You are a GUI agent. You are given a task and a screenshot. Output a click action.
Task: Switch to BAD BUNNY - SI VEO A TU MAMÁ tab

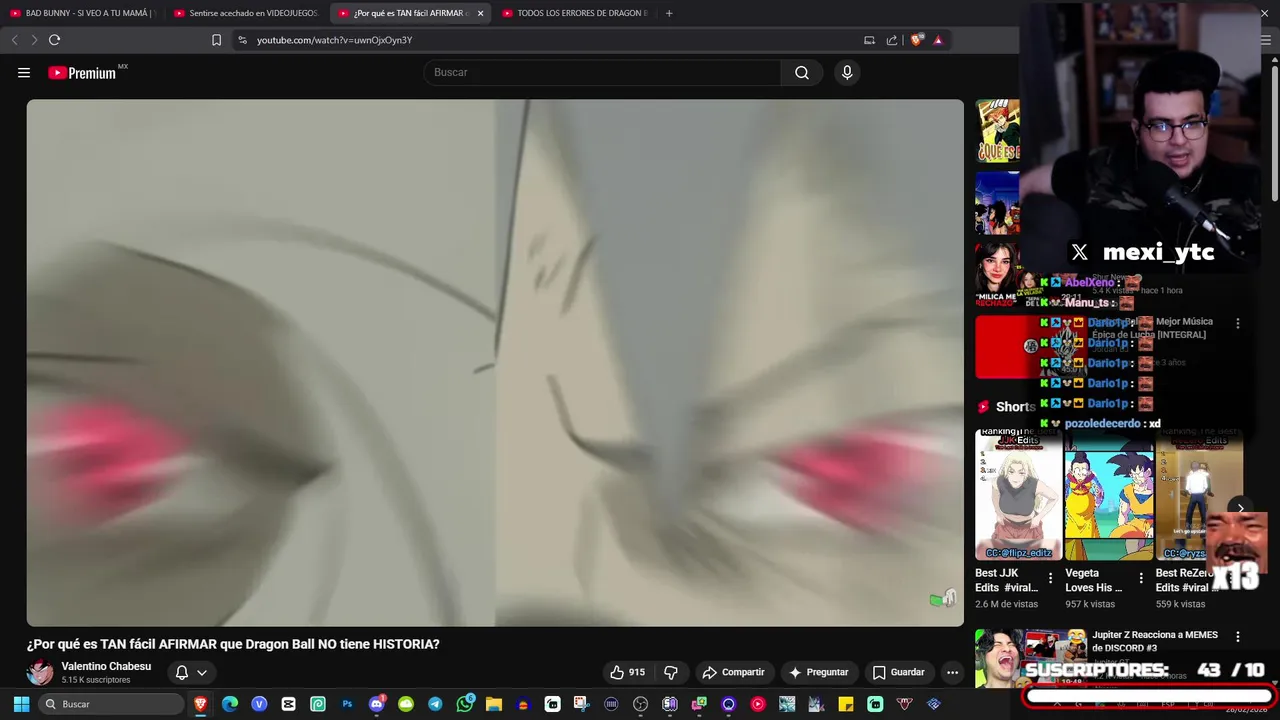coord(82,13)
